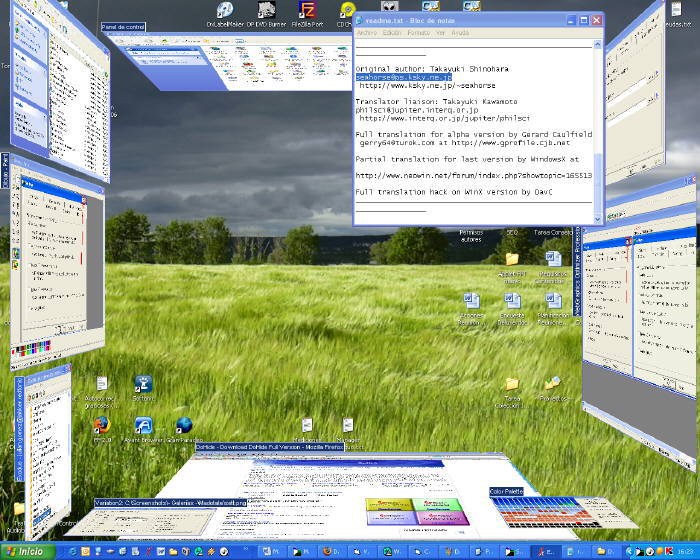Click Notepad's scrollbar up arrow
This screenshot has width=700, height=560.
598,44
